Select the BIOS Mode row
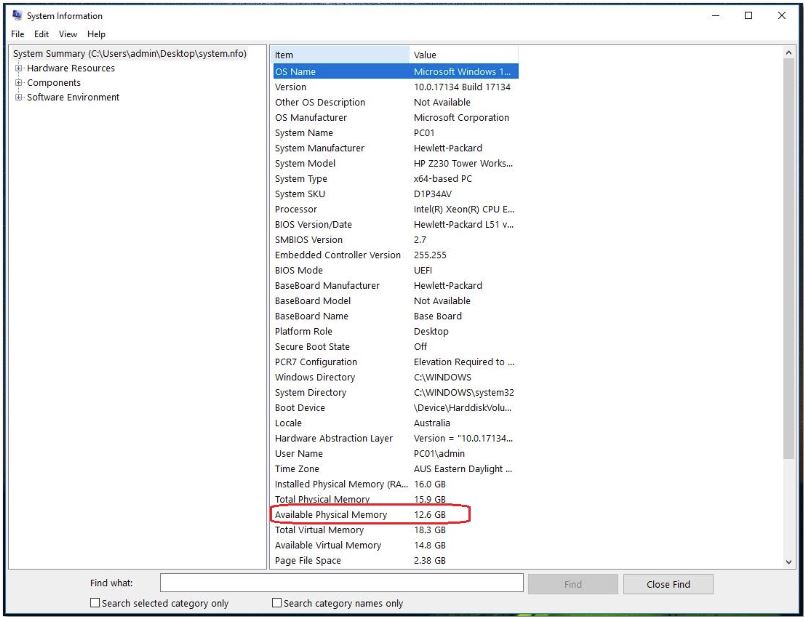This screenshot has width=804, height=617. (396, 270)
